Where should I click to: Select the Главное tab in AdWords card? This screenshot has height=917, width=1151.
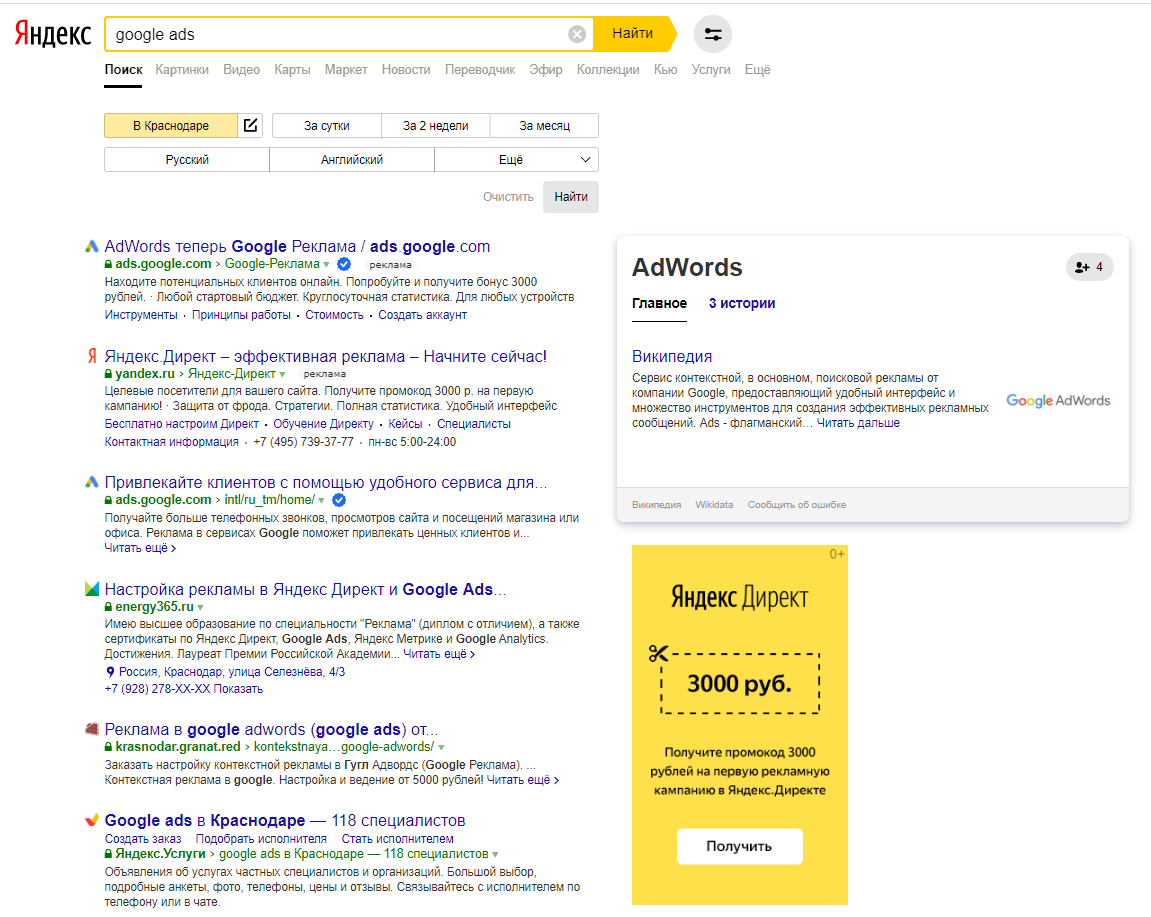click(x=659, y=303)
